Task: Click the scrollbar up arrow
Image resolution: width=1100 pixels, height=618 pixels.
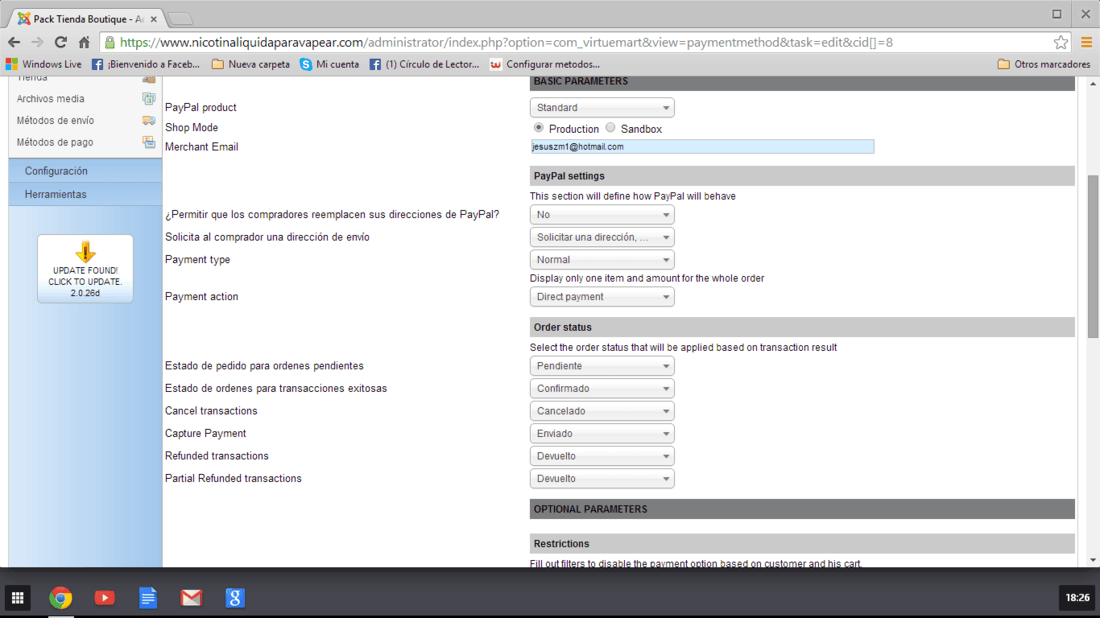Action: point(1093,83)
